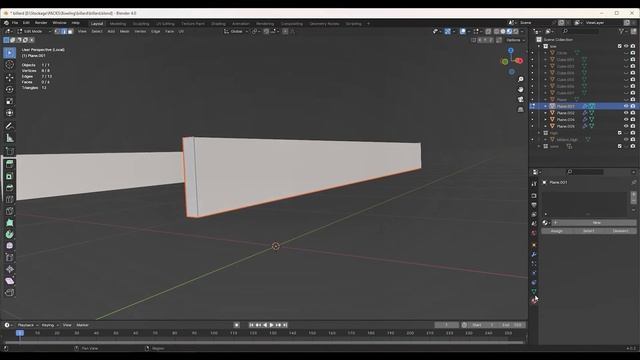Expand Plane.004 in the outliner
This screenshot has height=360, width=640.
545,120
